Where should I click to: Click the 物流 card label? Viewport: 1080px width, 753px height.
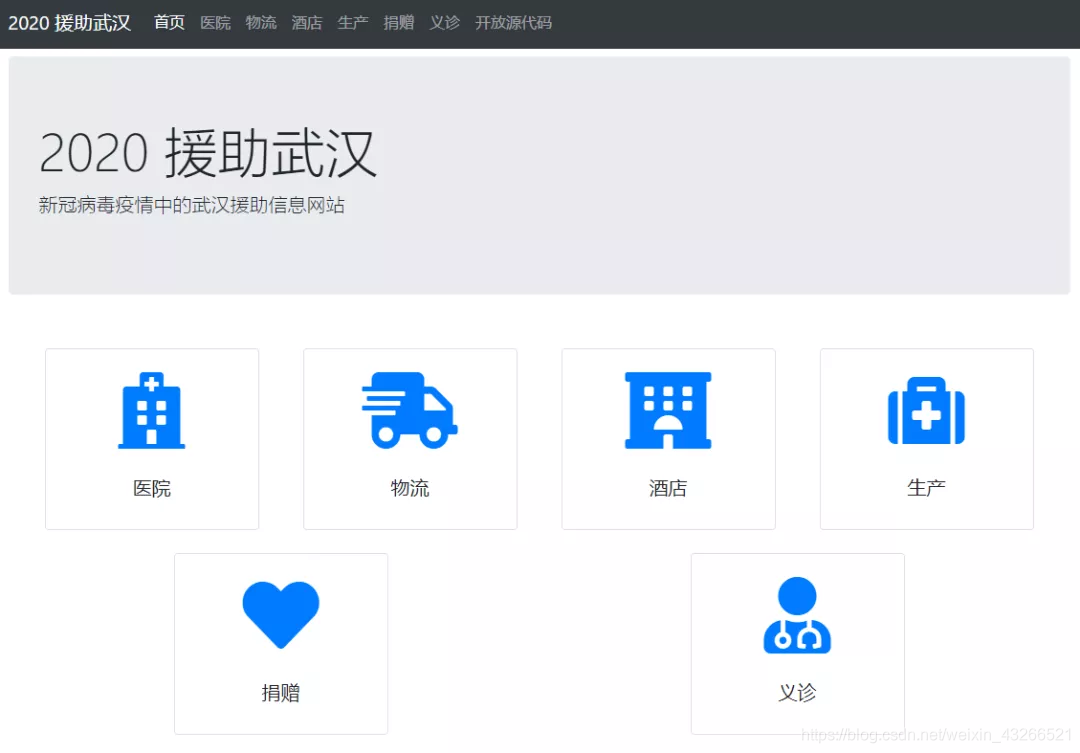pyautogui.click(x=410, y=488)
